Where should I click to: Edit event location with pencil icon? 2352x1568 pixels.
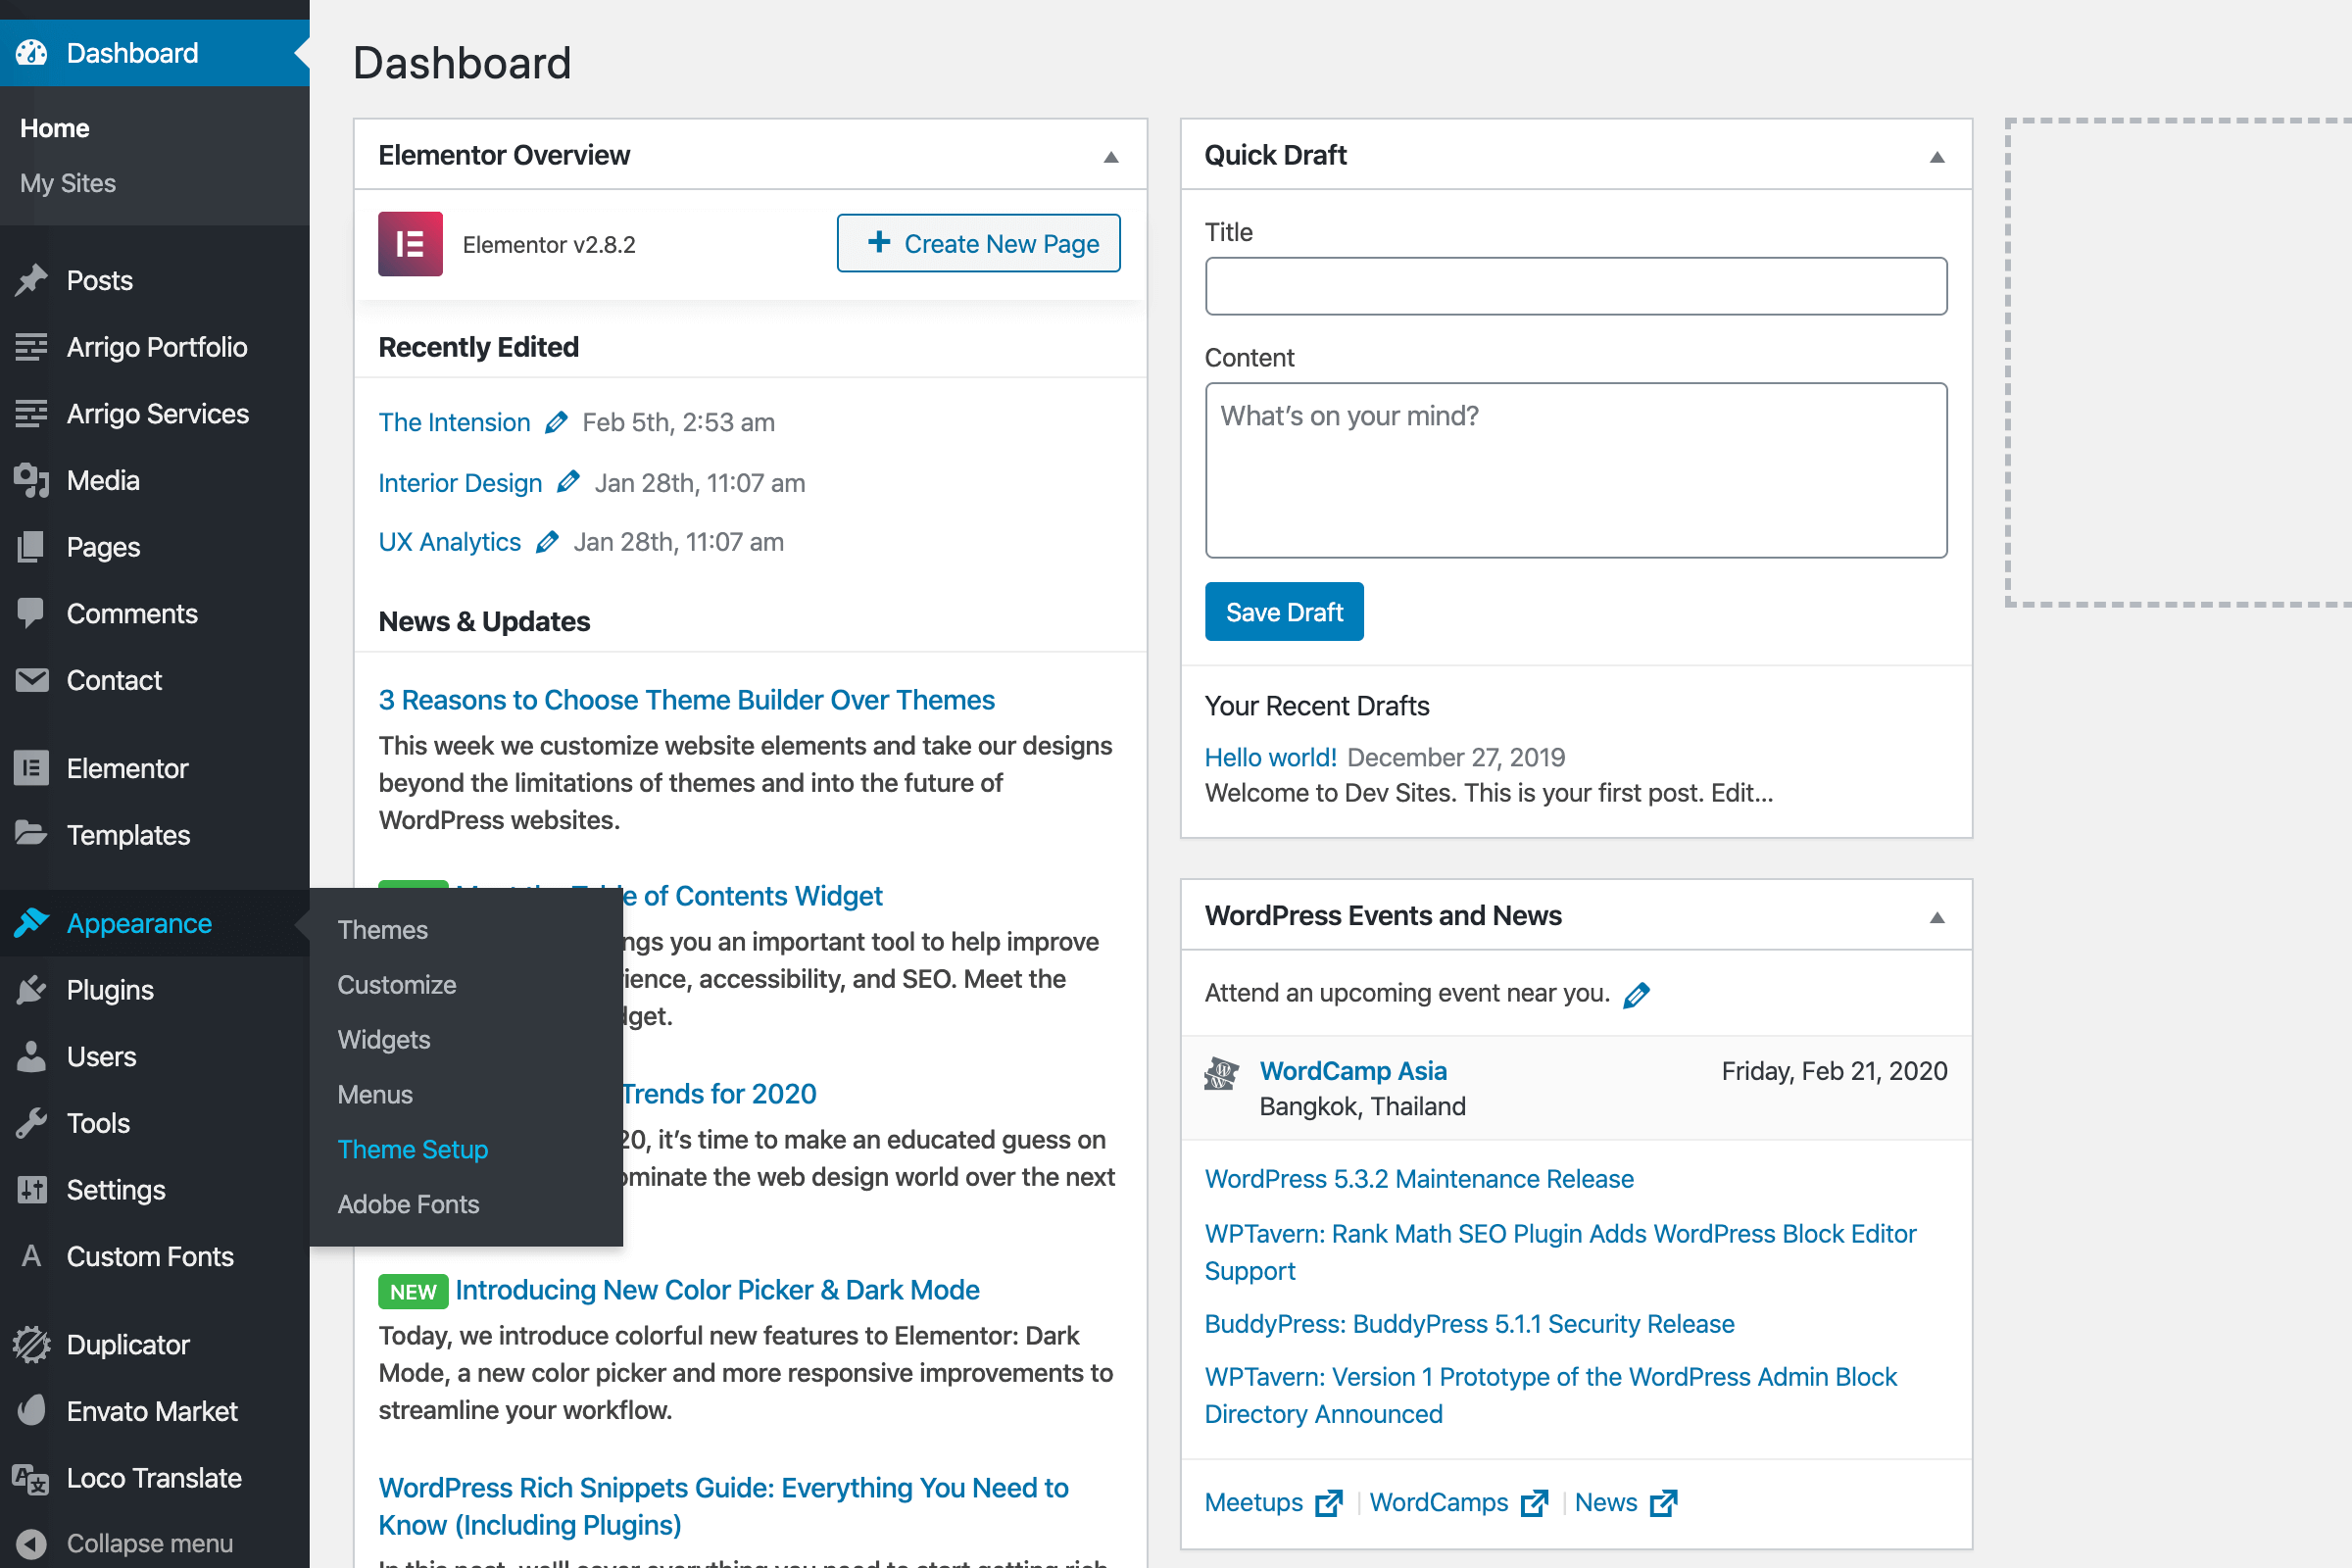[1636, 995]
